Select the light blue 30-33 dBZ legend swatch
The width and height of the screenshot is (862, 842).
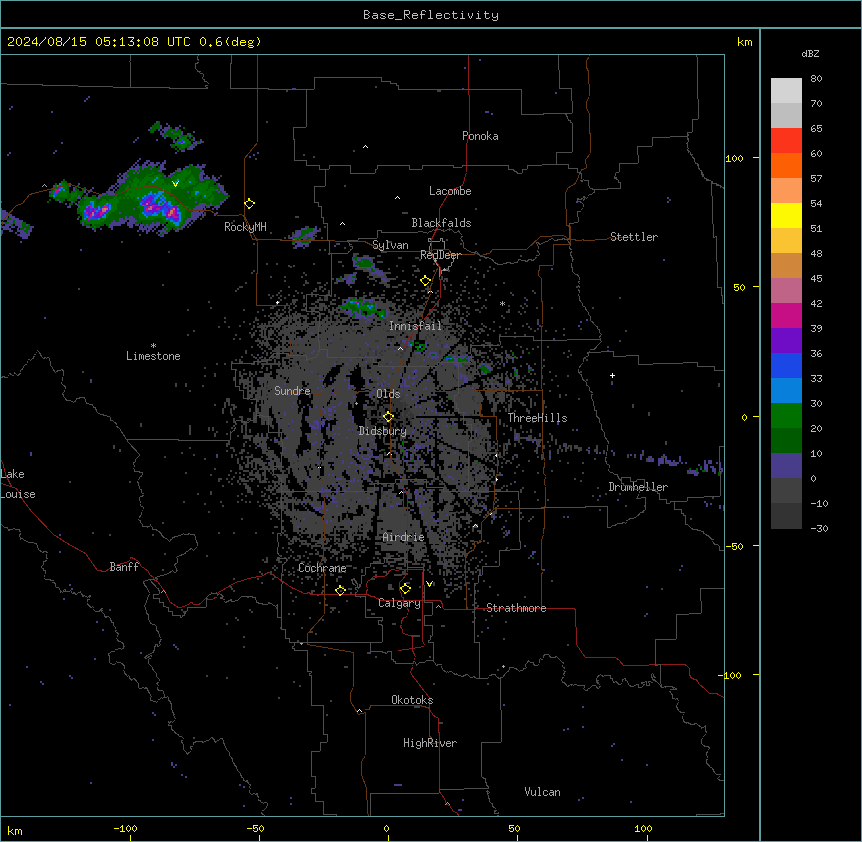point(786,391)
